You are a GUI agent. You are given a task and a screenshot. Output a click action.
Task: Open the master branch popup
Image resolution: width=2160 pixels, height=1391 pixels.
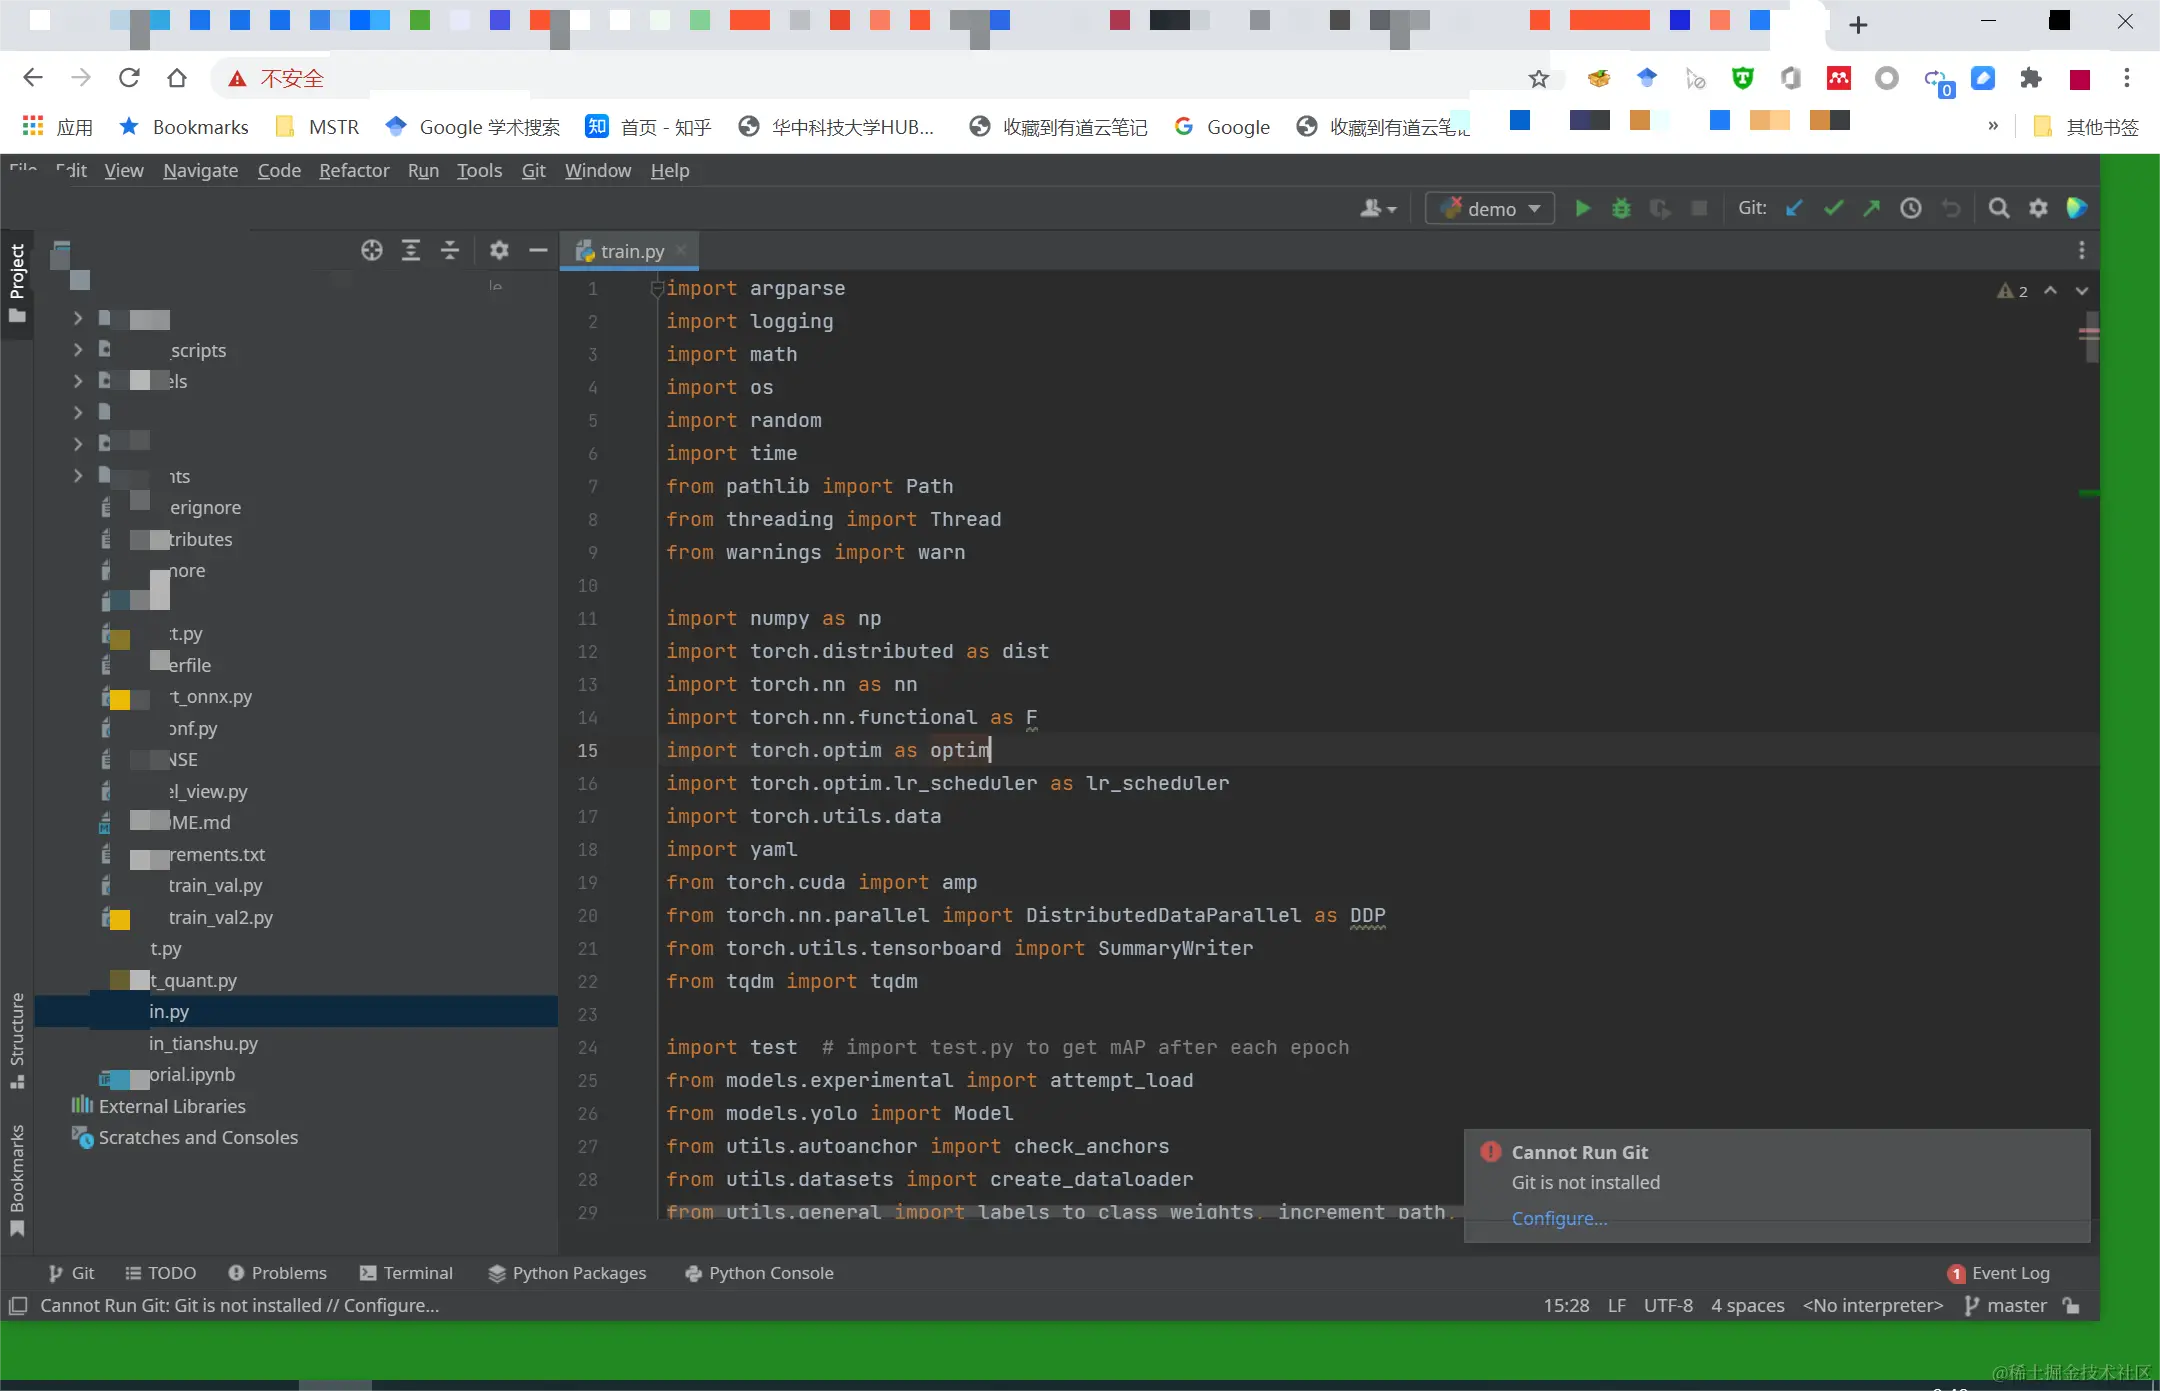[2005, 1305]
